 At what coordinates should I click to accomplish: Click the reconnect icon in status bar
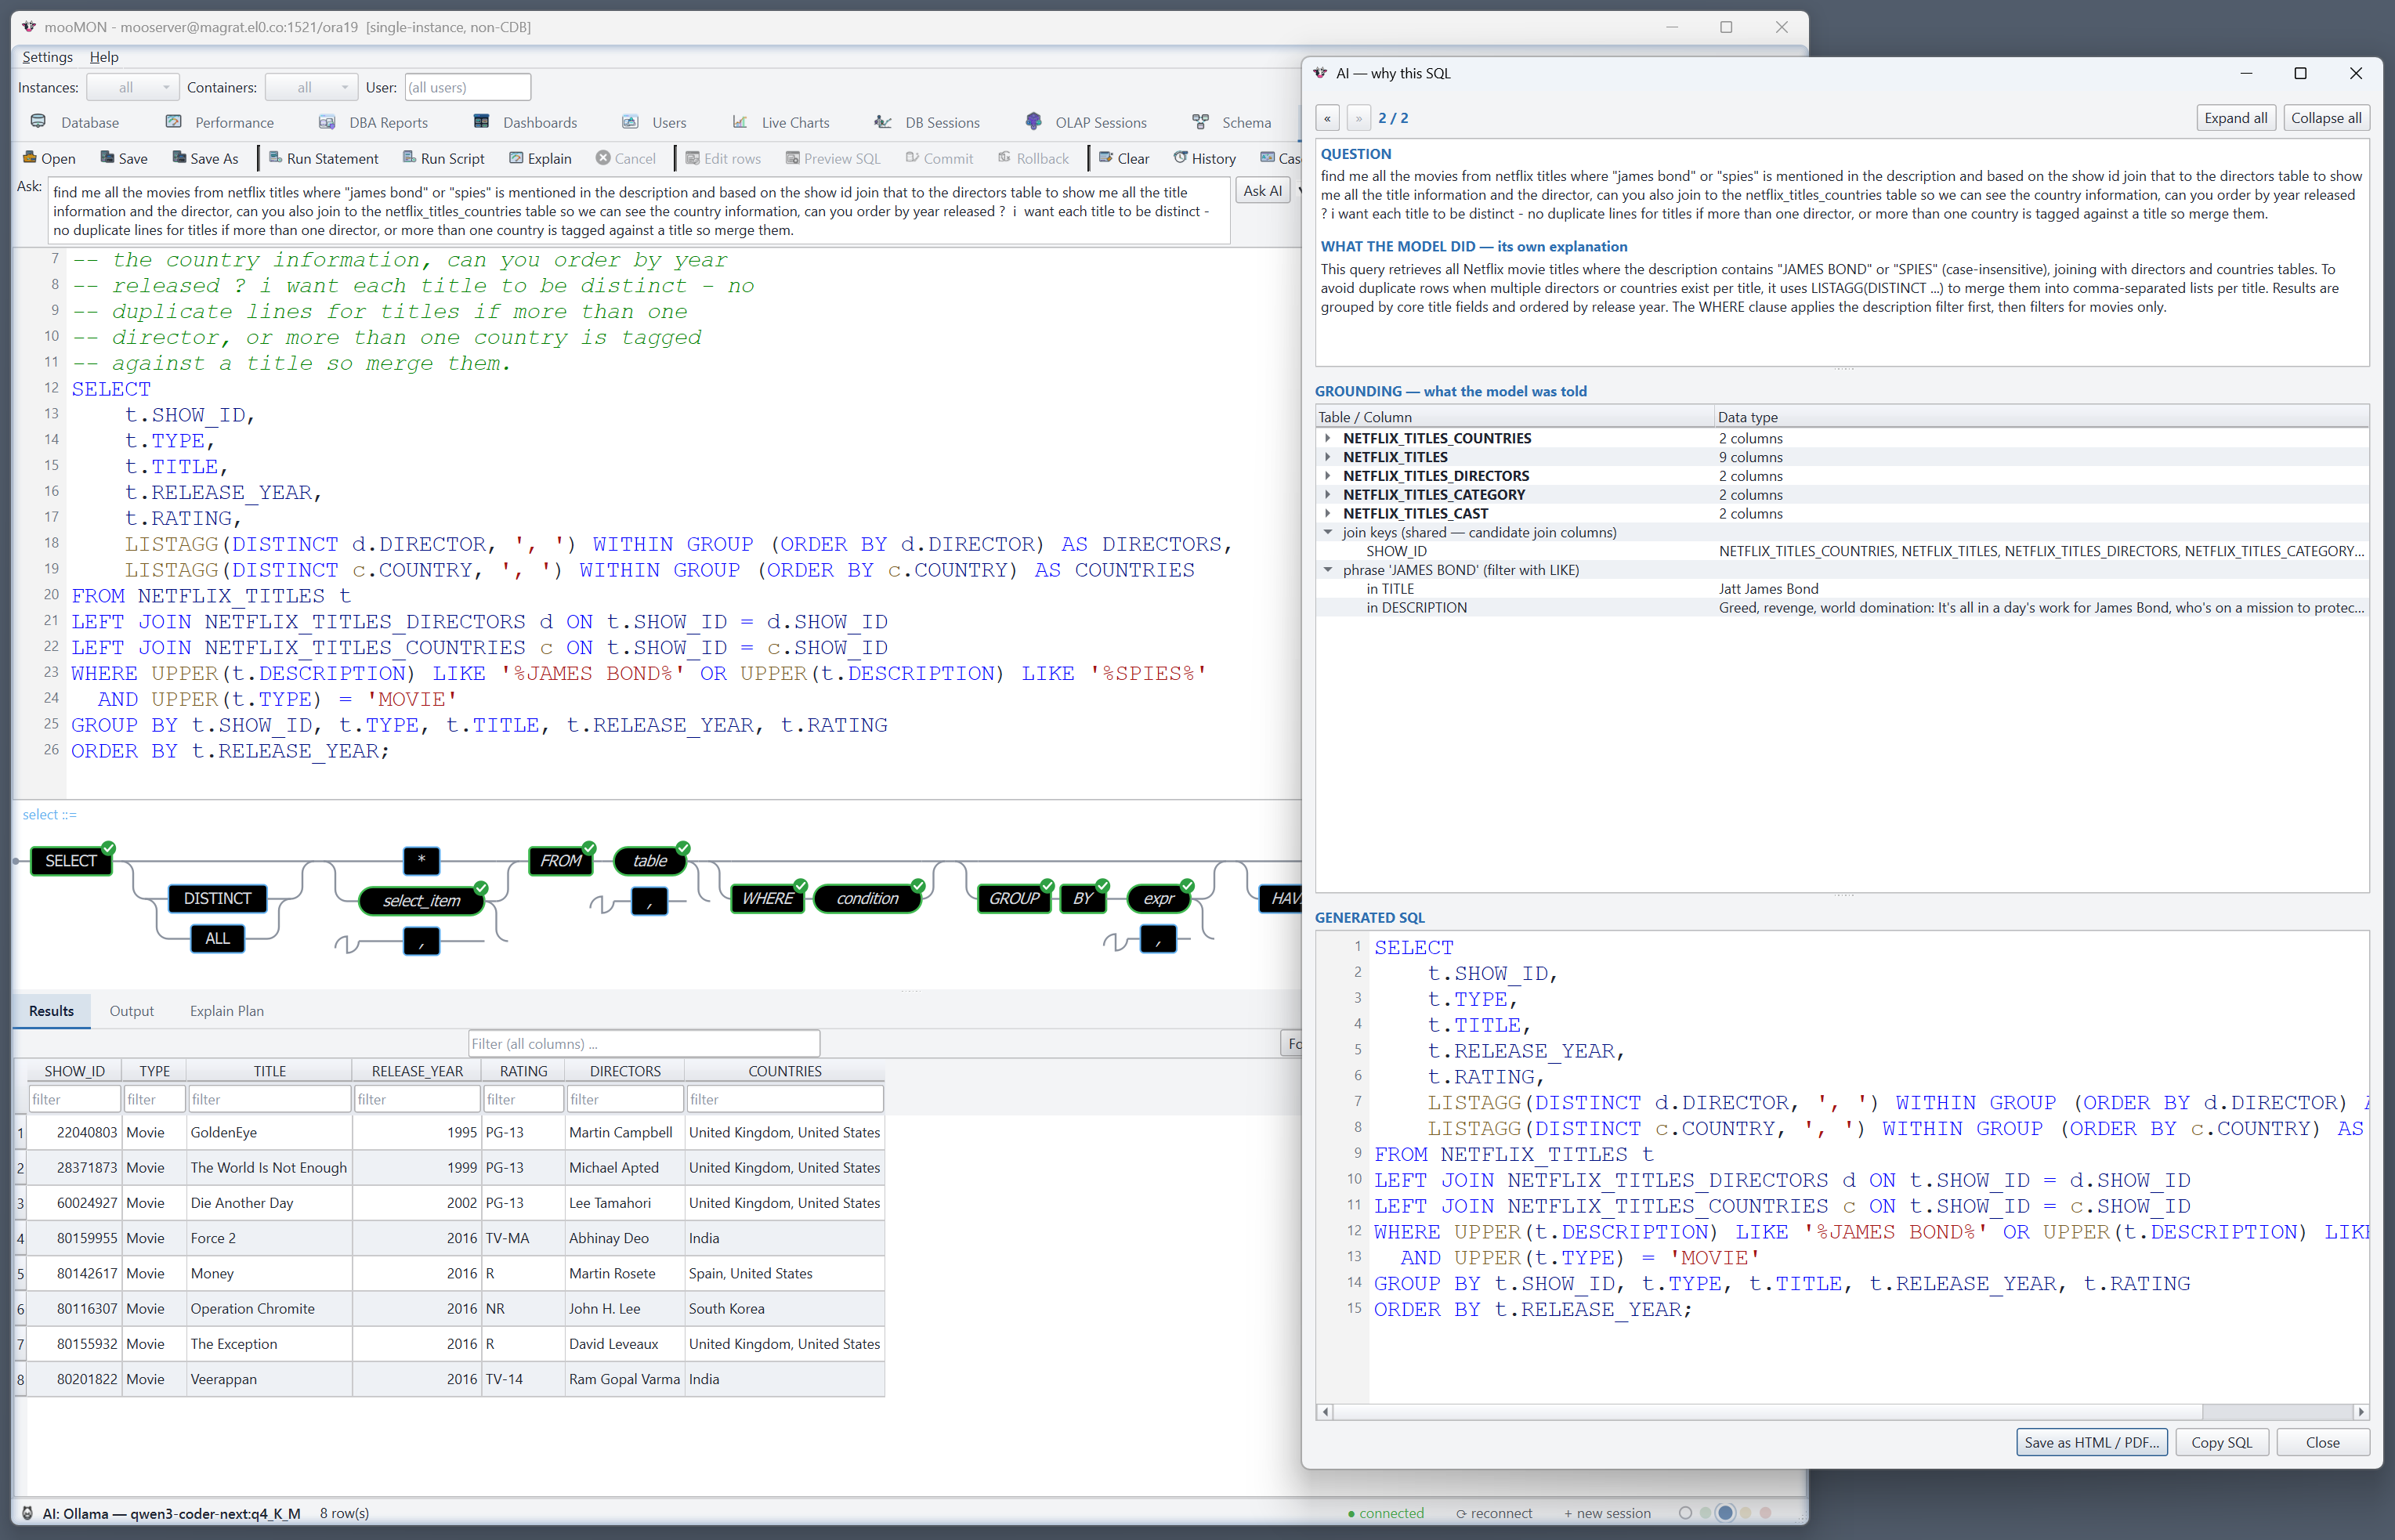point(1461,1514)
